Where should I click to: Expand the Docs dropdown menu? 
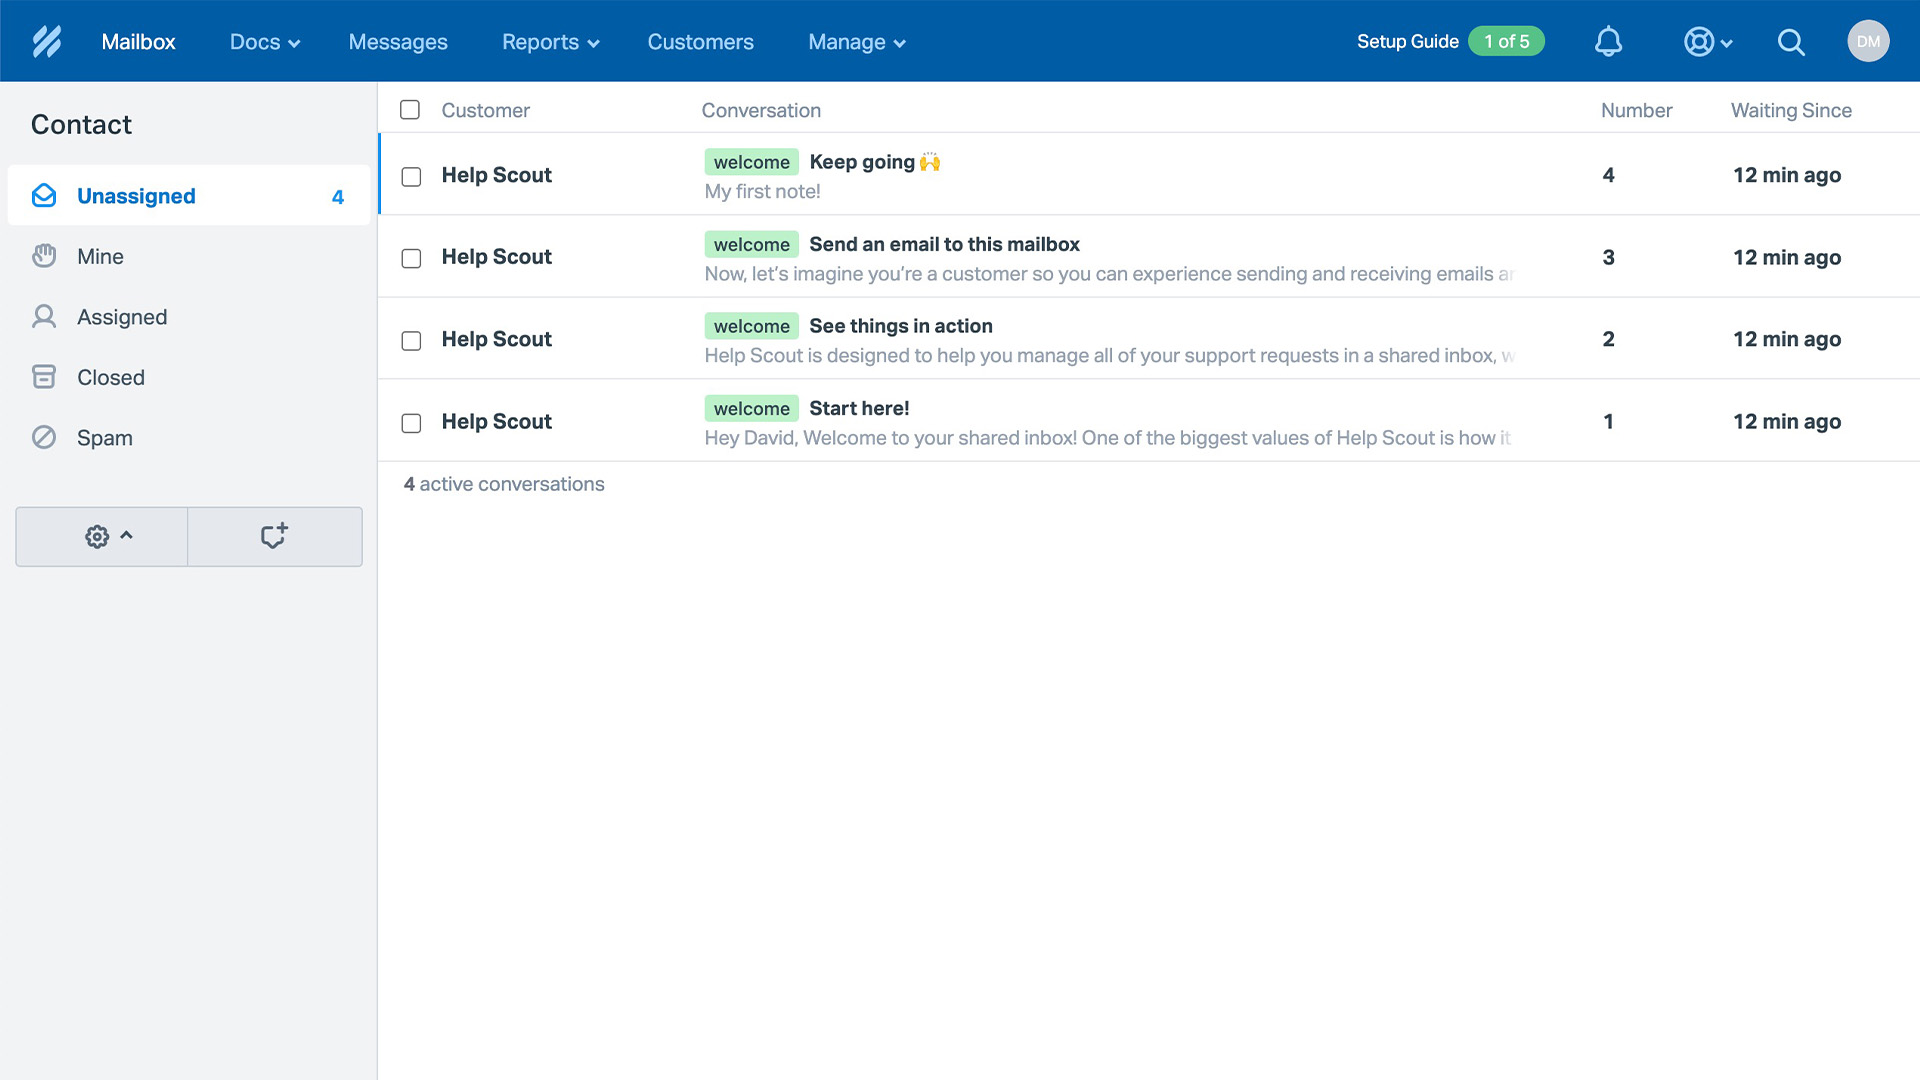pyautogui.click(x=264, y=41)
